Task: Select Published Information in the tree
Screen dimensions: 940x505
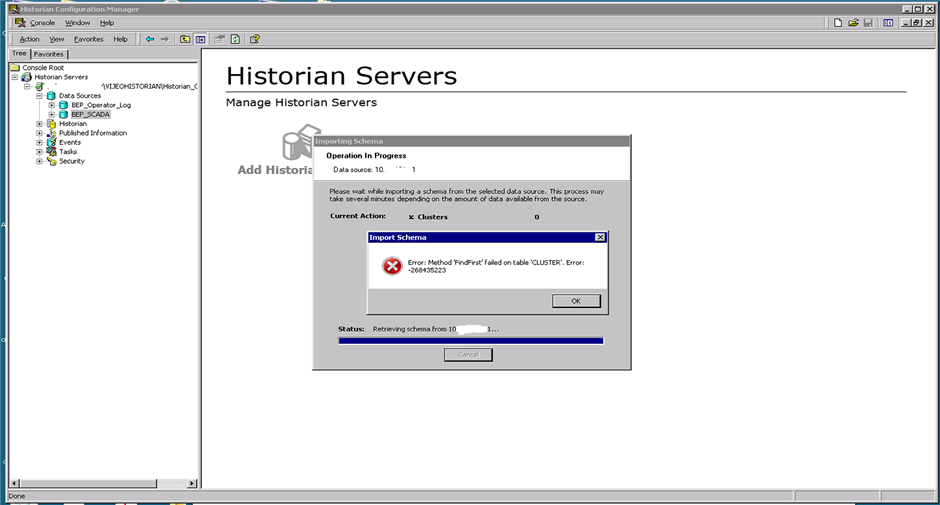Action: [93, 133]
